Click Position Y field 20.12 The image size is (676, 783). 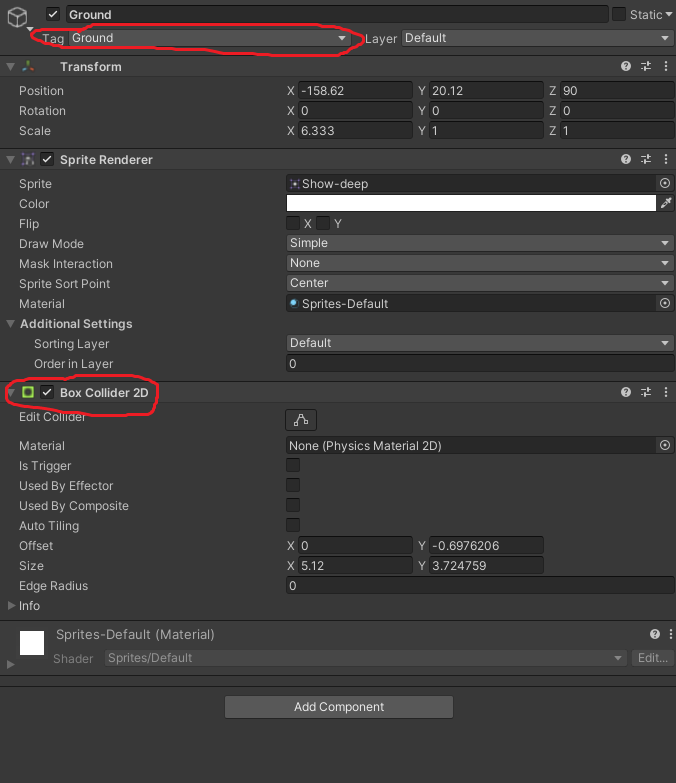click(486, 90)
